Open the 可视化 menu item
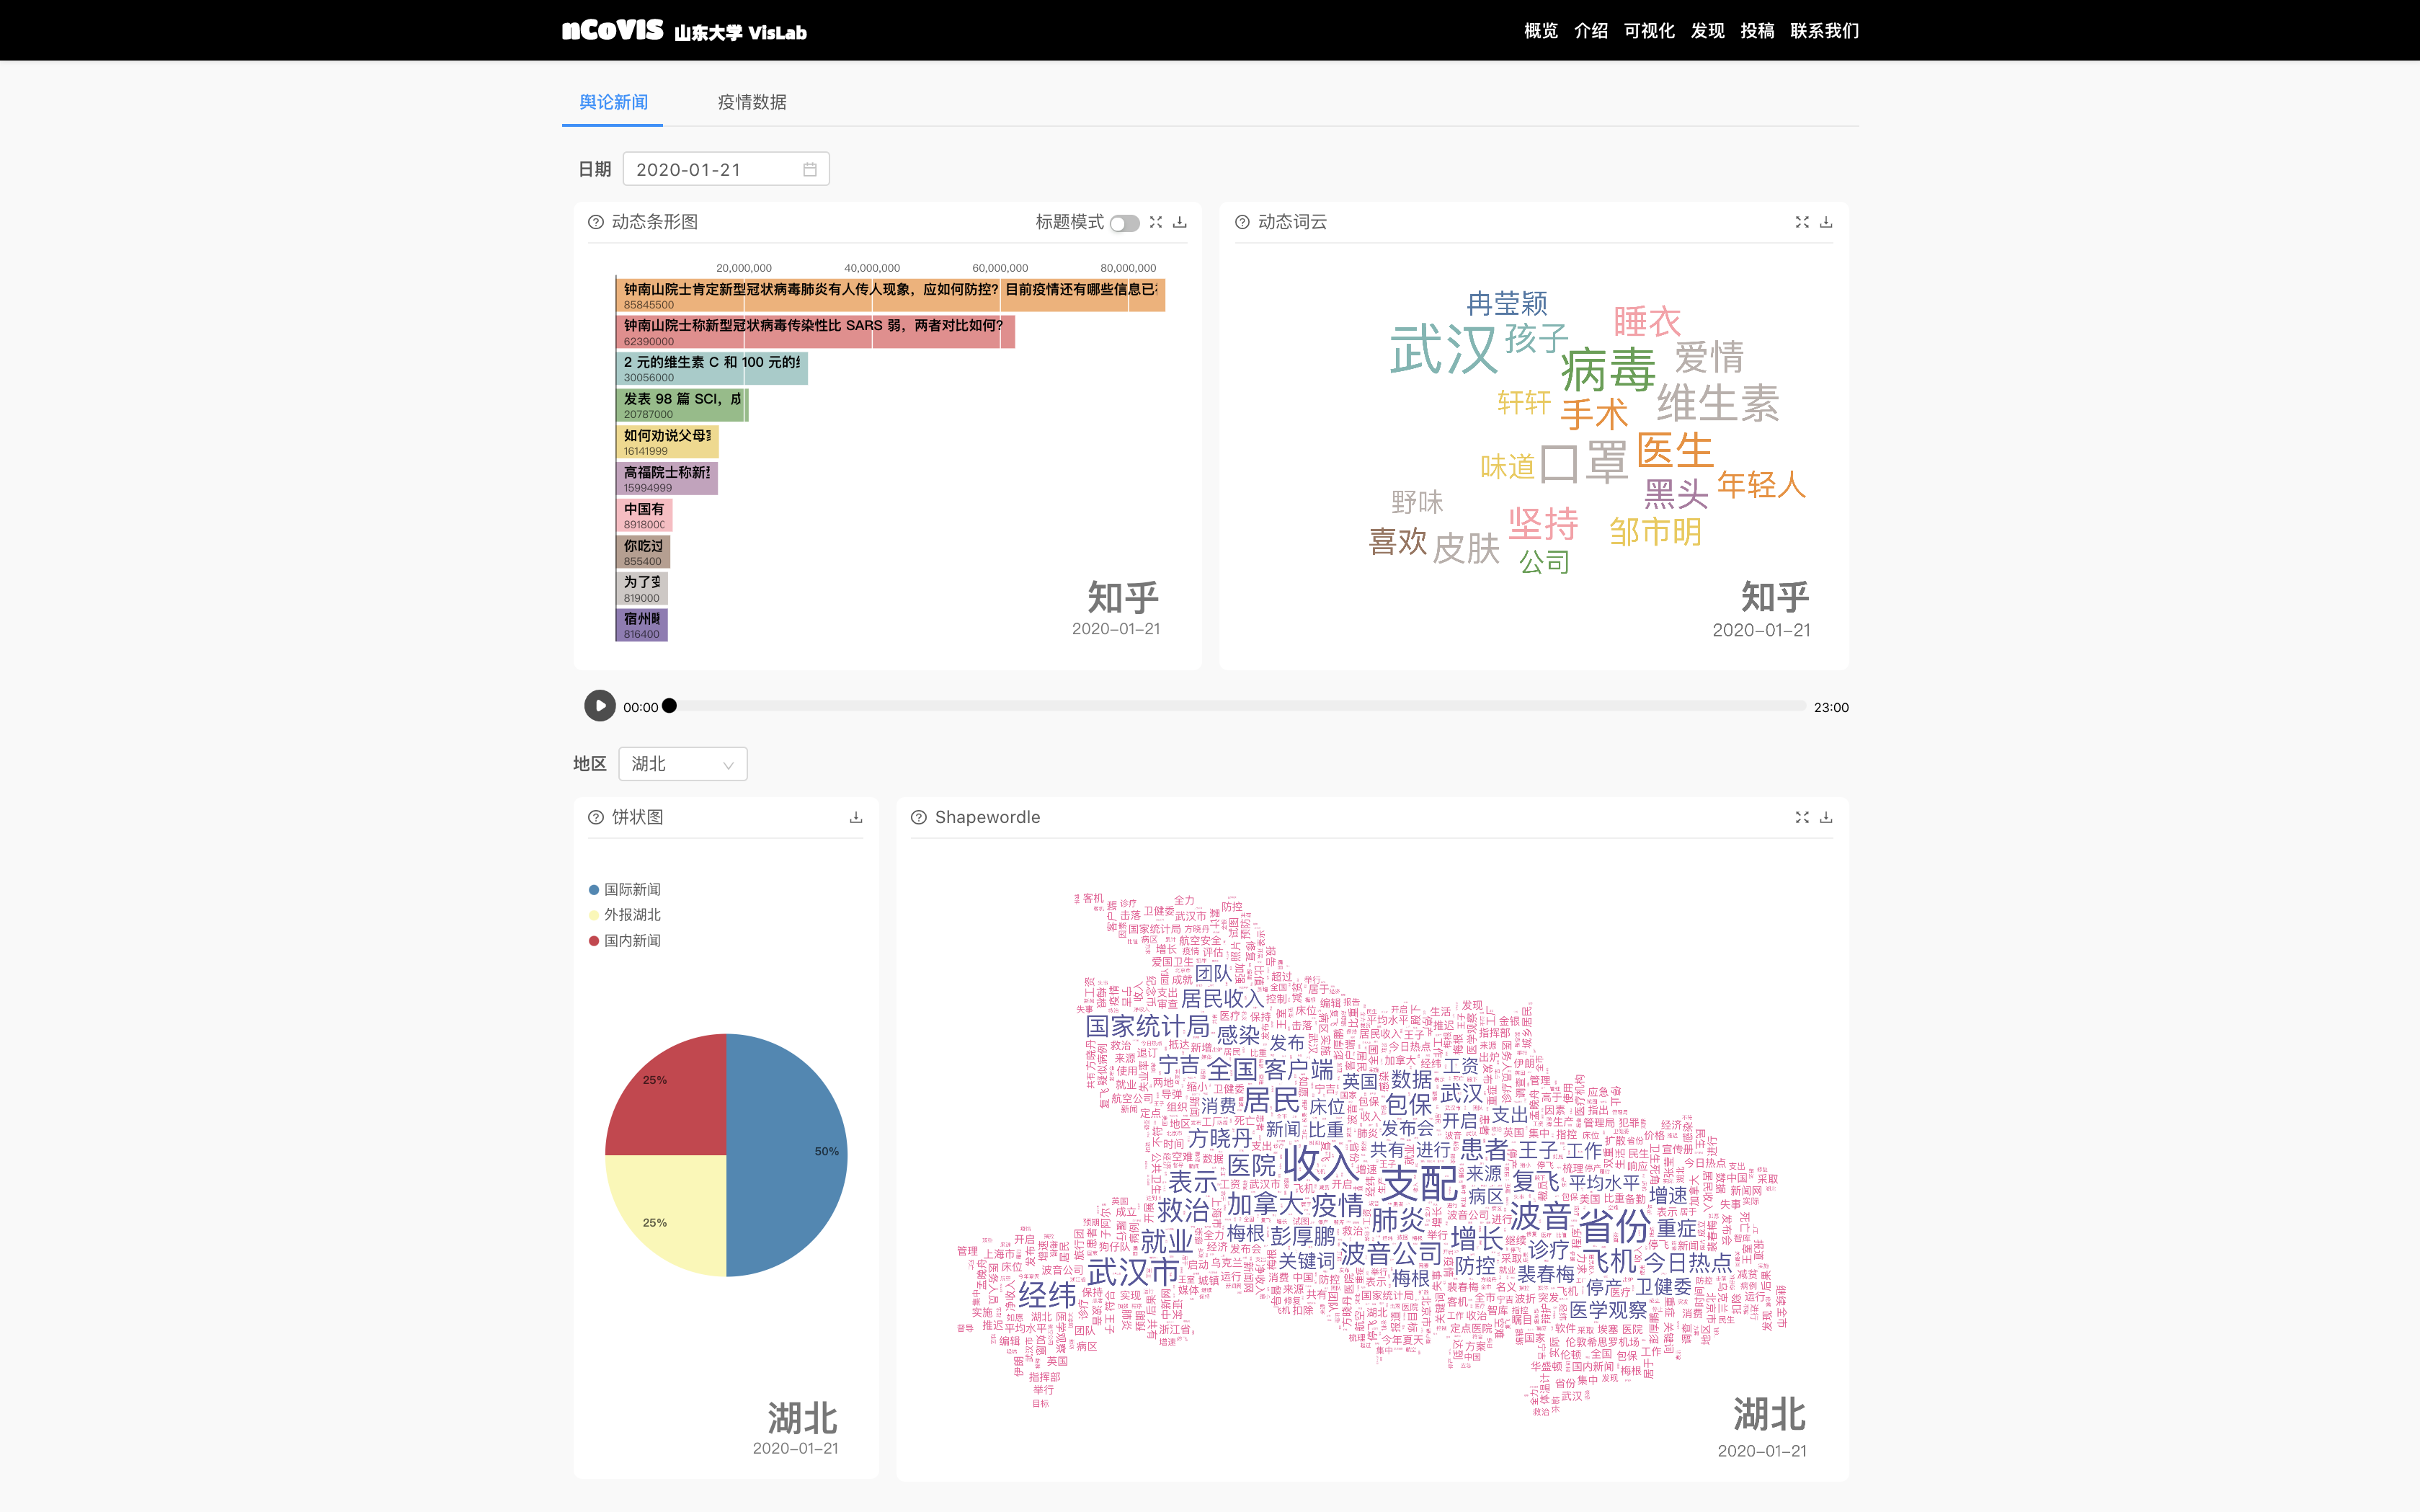 pos(1649,31)
